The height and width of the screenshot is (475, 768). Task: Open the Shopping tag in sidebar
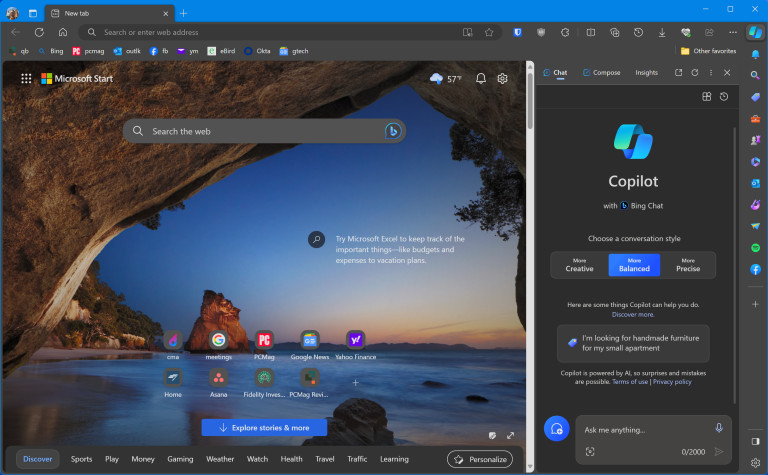(755, 97)
